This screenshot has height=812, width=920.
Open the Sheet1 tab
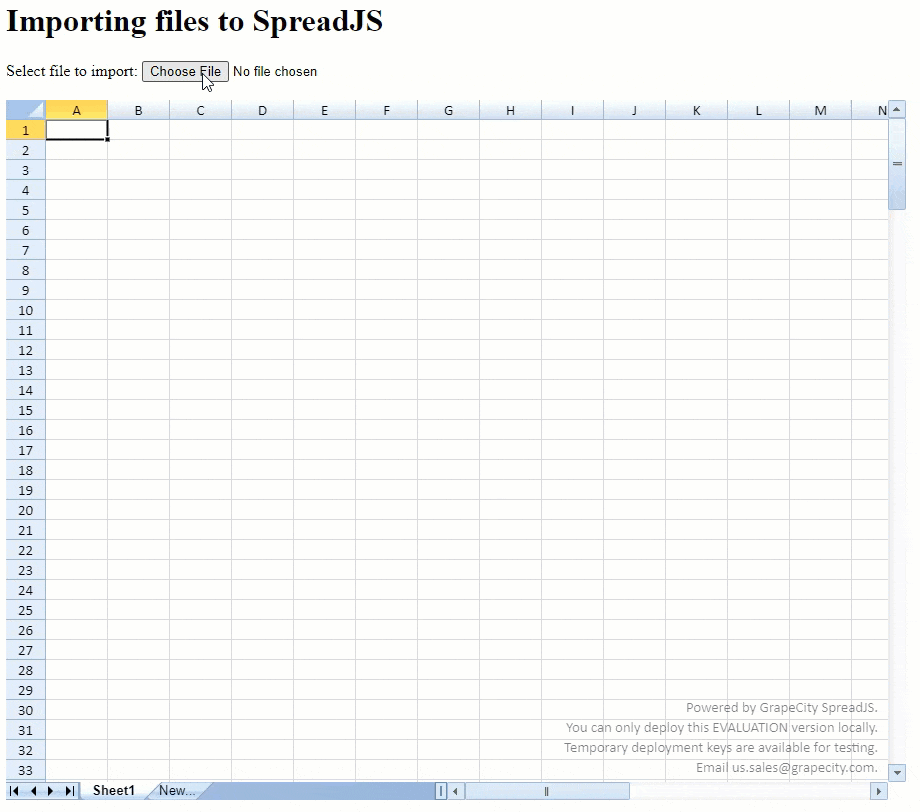(114, 791)
